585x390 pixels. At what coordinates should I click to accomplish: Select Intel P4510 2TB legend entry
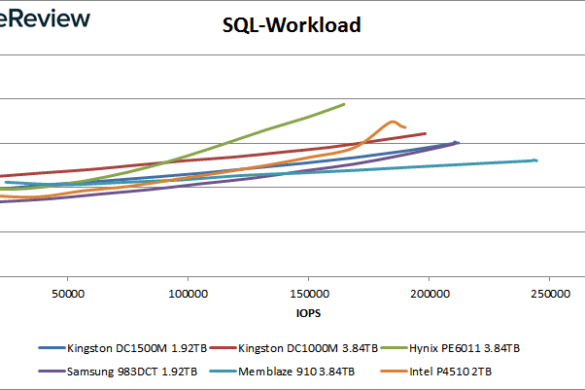pyautogui.click(x=436, y=372)
